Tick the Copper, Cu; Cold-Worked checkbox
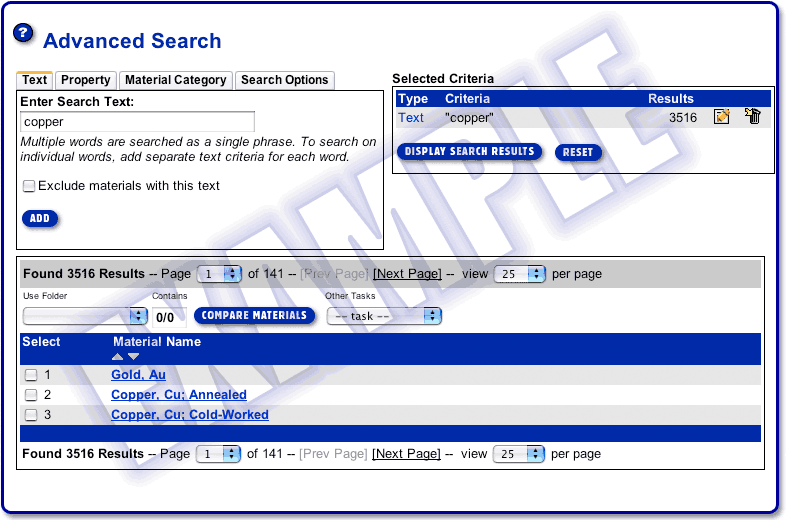Viewport: 791px width, 520px height. [x=31, y=415]
